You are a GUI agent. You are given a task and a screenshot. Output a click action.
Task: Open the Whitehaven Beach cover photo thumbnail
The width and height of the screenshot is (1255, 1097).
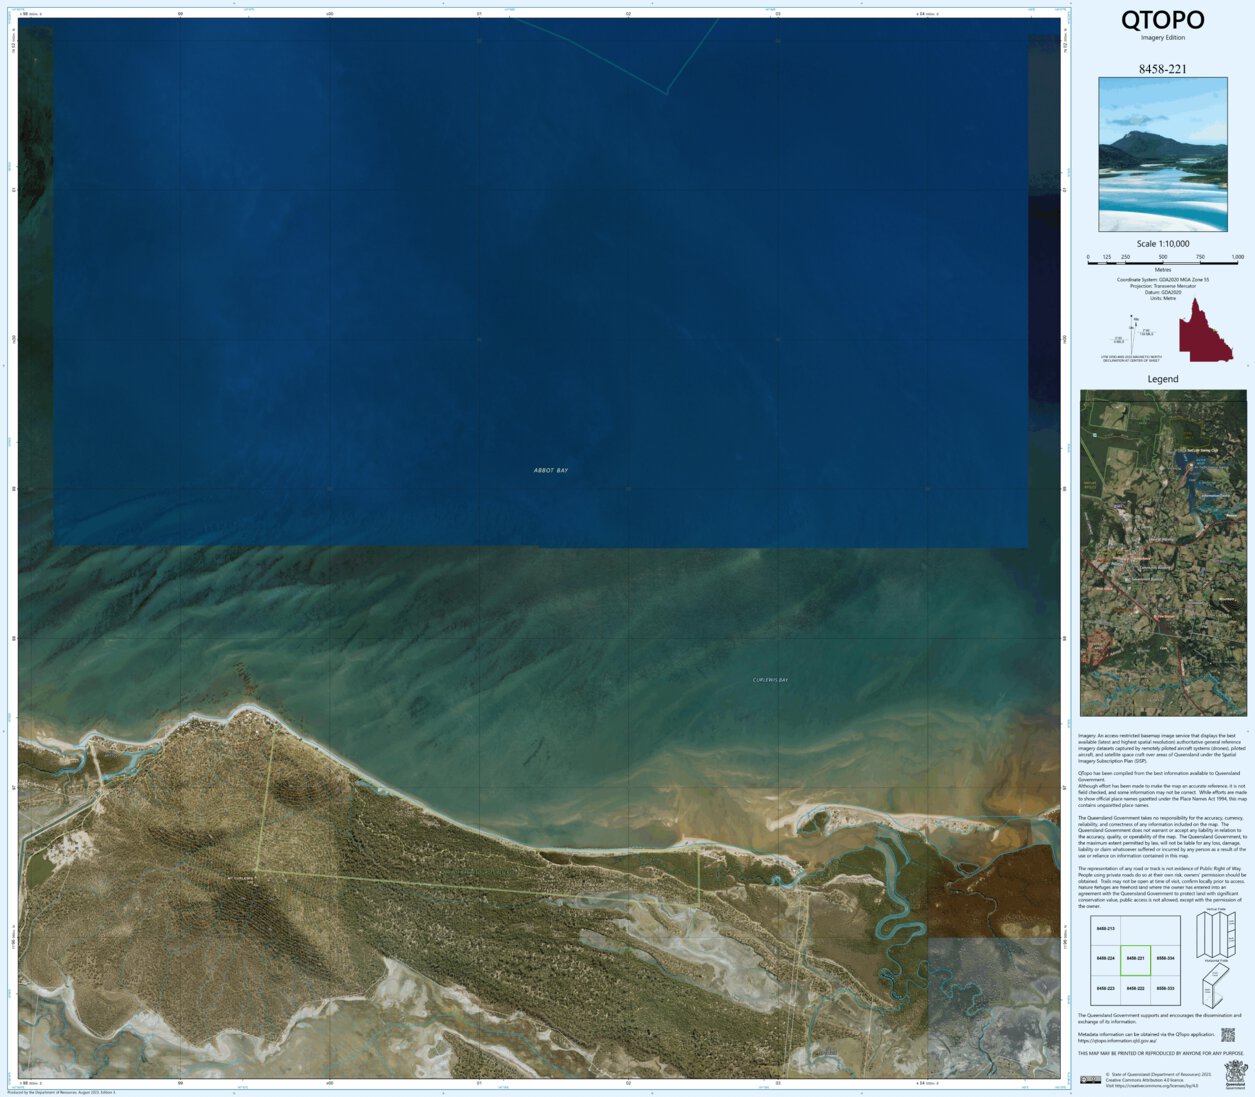1165,155
